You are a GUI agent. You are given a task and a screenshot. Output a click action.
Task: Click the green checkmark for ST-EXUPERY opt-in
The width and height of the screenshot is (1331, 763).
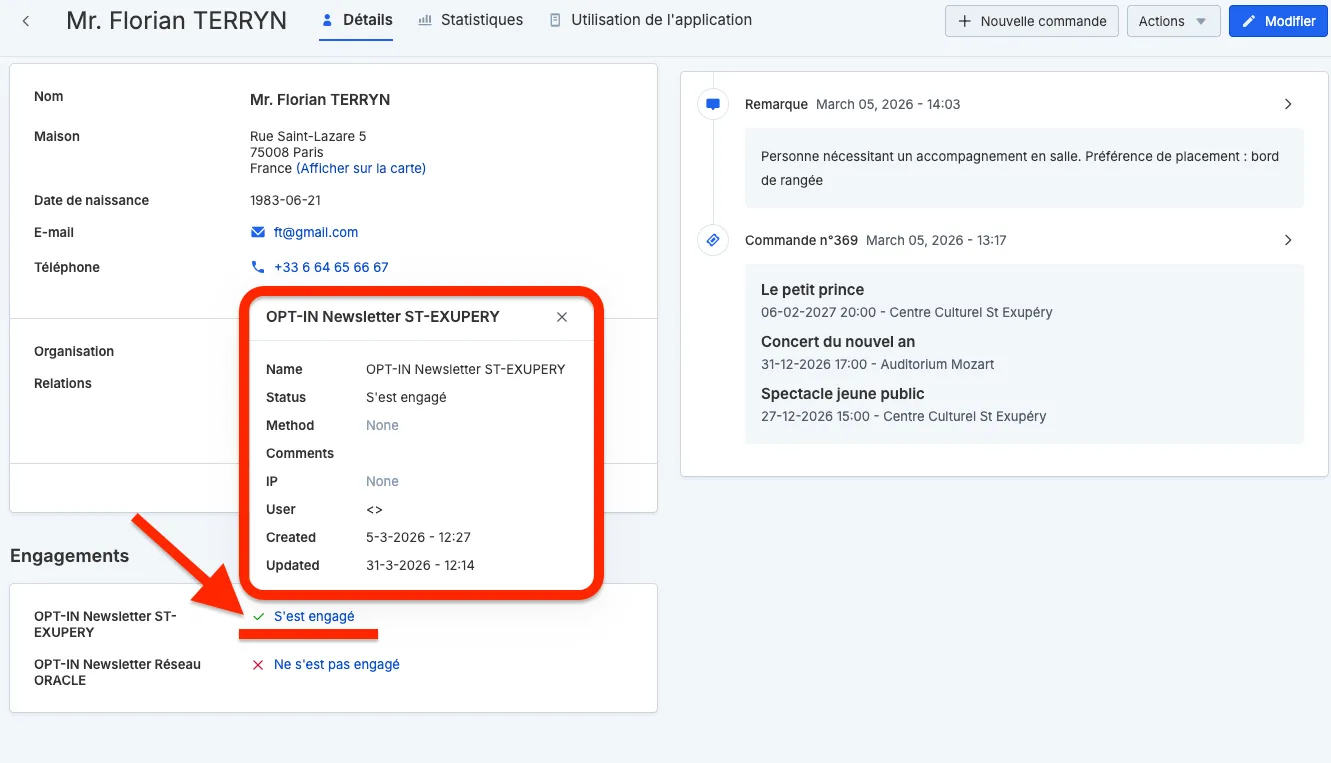[x=258, y=617]
